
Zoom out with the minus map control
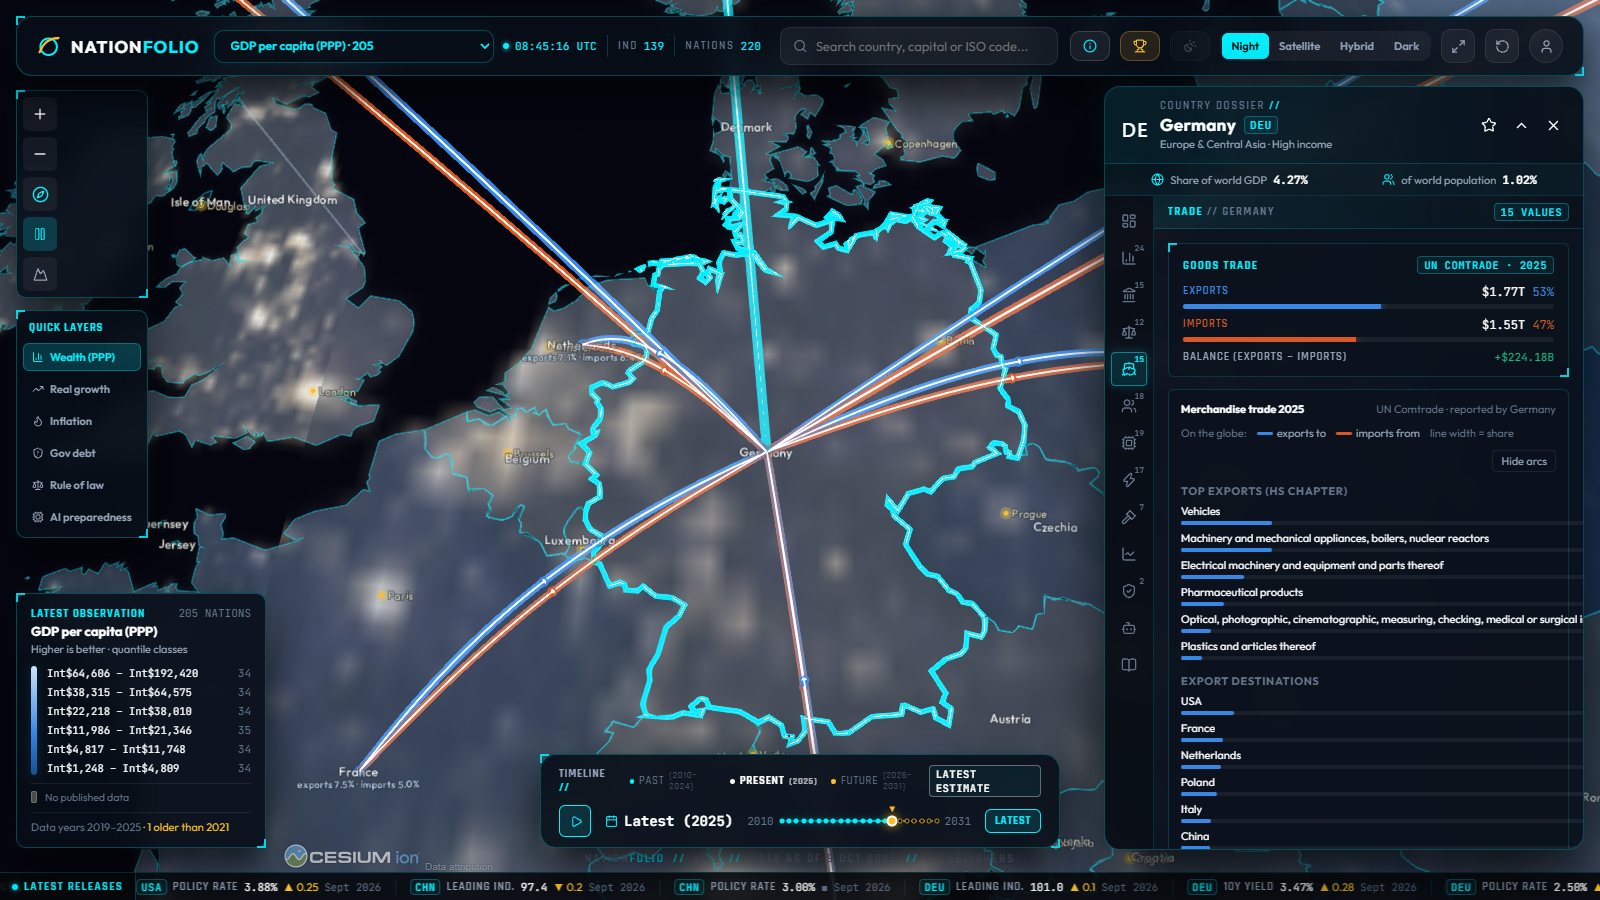[40, 154]
